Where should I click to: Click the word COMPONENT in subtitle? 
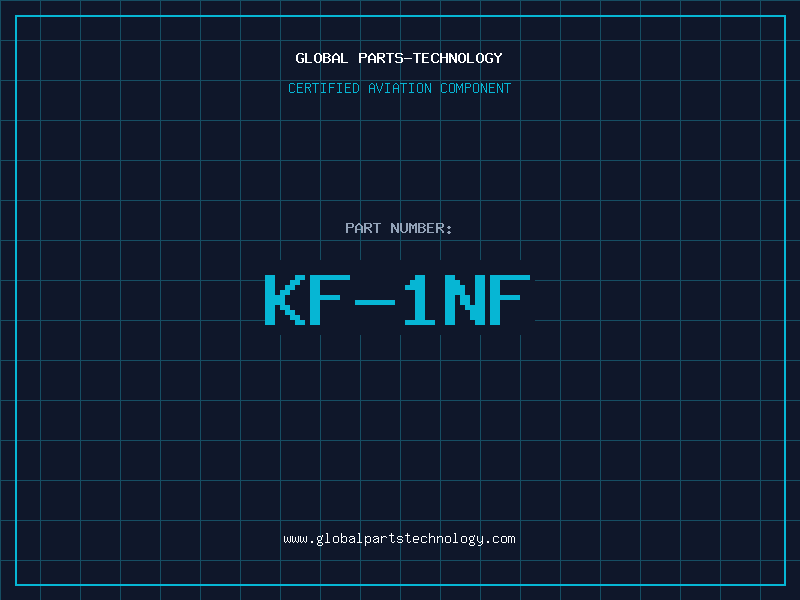[x=475, y=88]
